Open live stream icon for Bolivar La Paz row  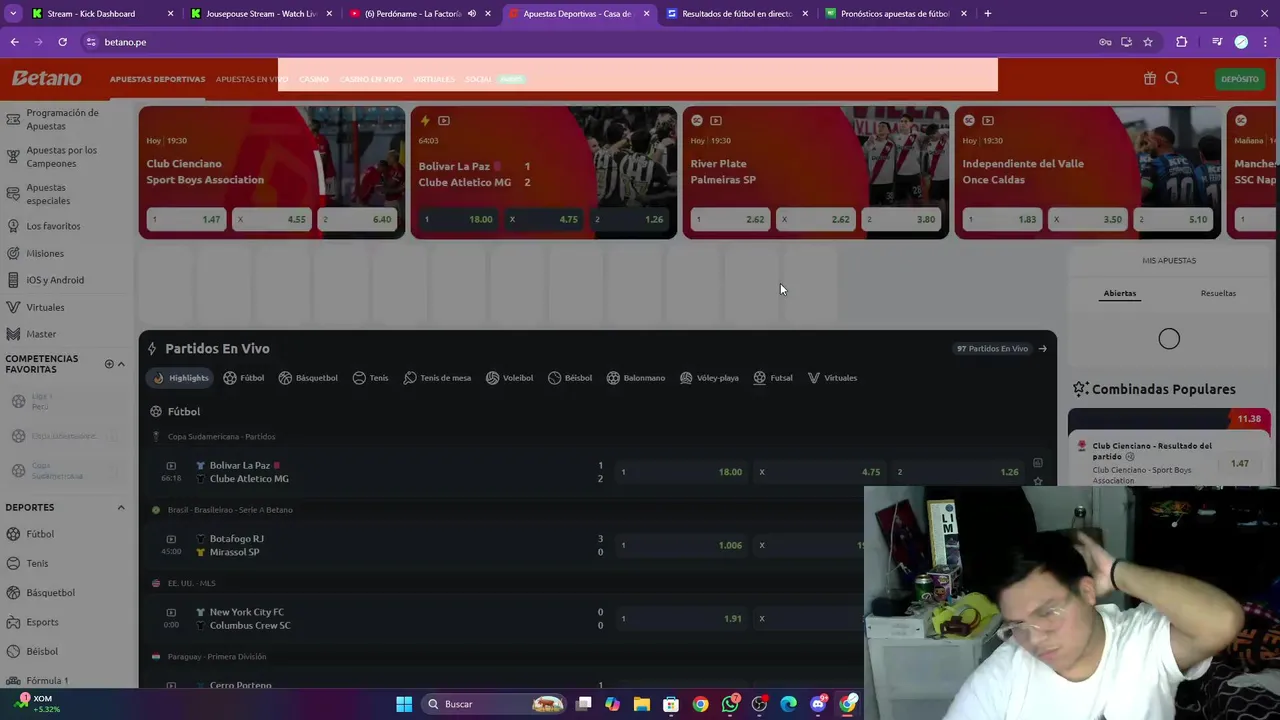click(171, 466)
